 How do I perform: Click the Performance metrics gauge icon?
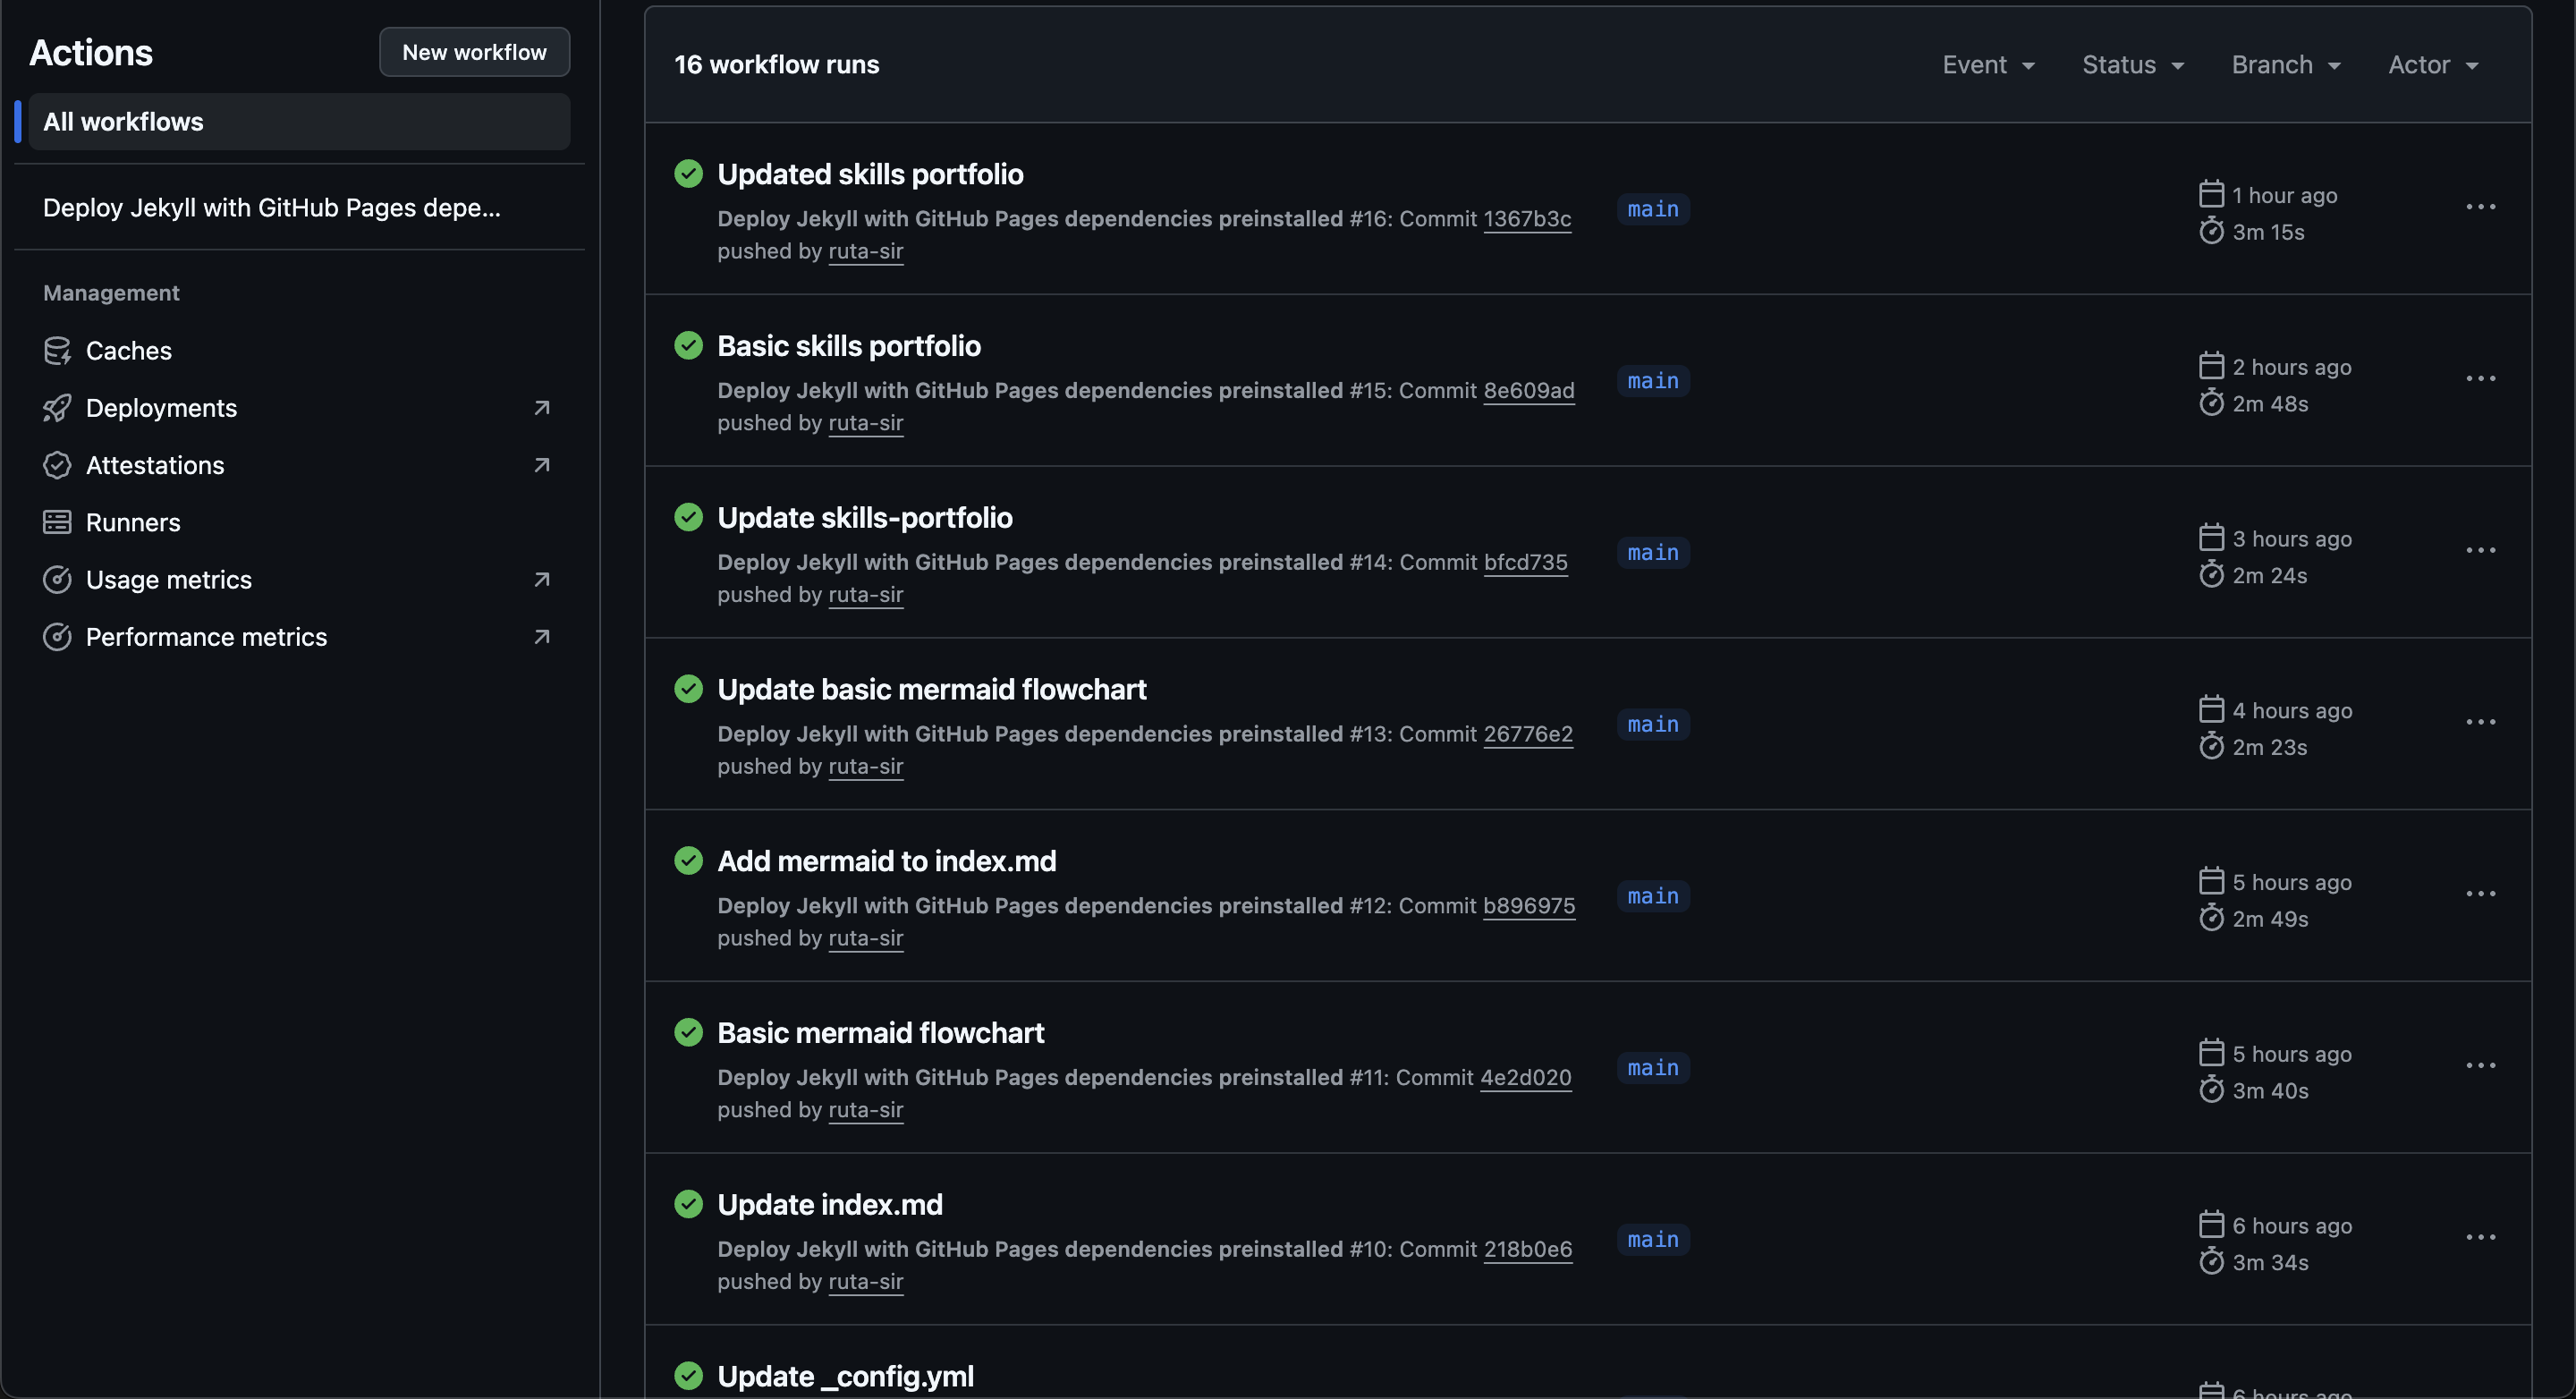pos(57,637)
